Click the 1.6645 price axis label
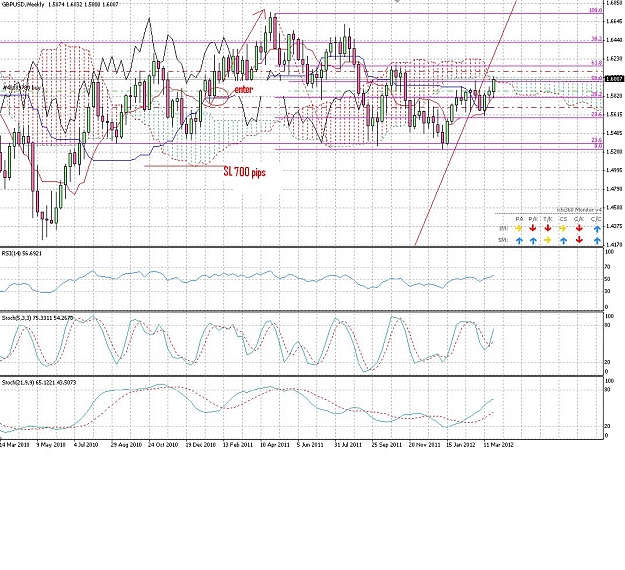Viewport: 625px width, 570px height. pos(614,21)
